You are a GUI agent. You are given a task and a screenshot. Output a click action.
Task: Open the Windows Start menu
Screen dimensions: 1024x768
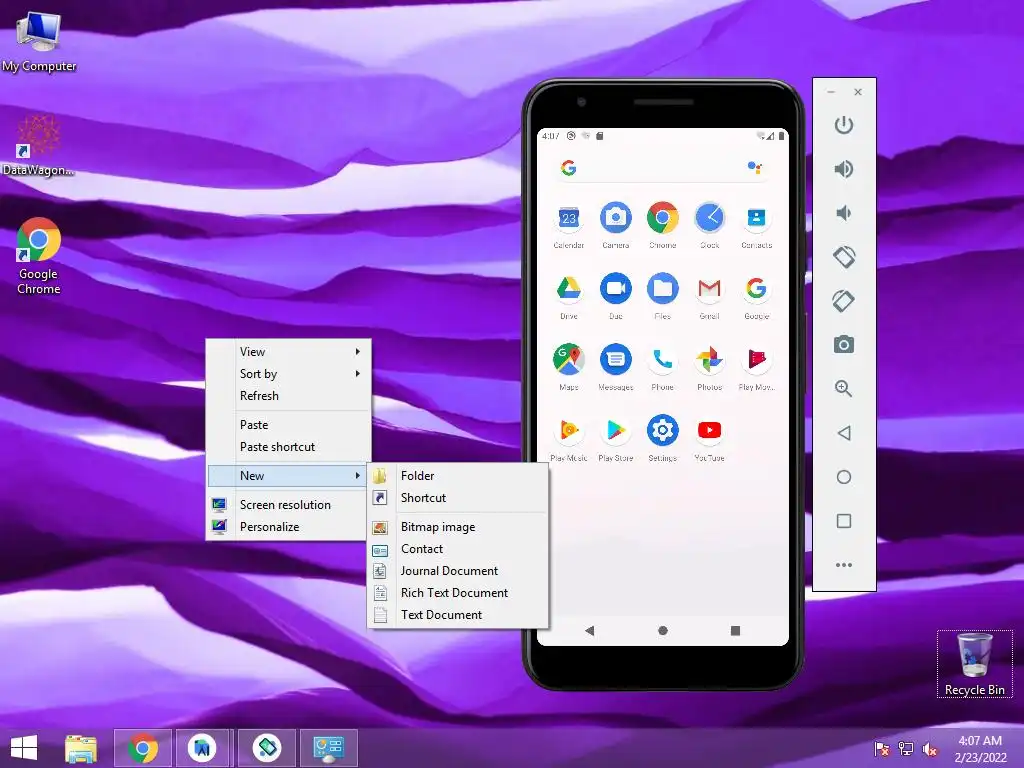[24, 748]
